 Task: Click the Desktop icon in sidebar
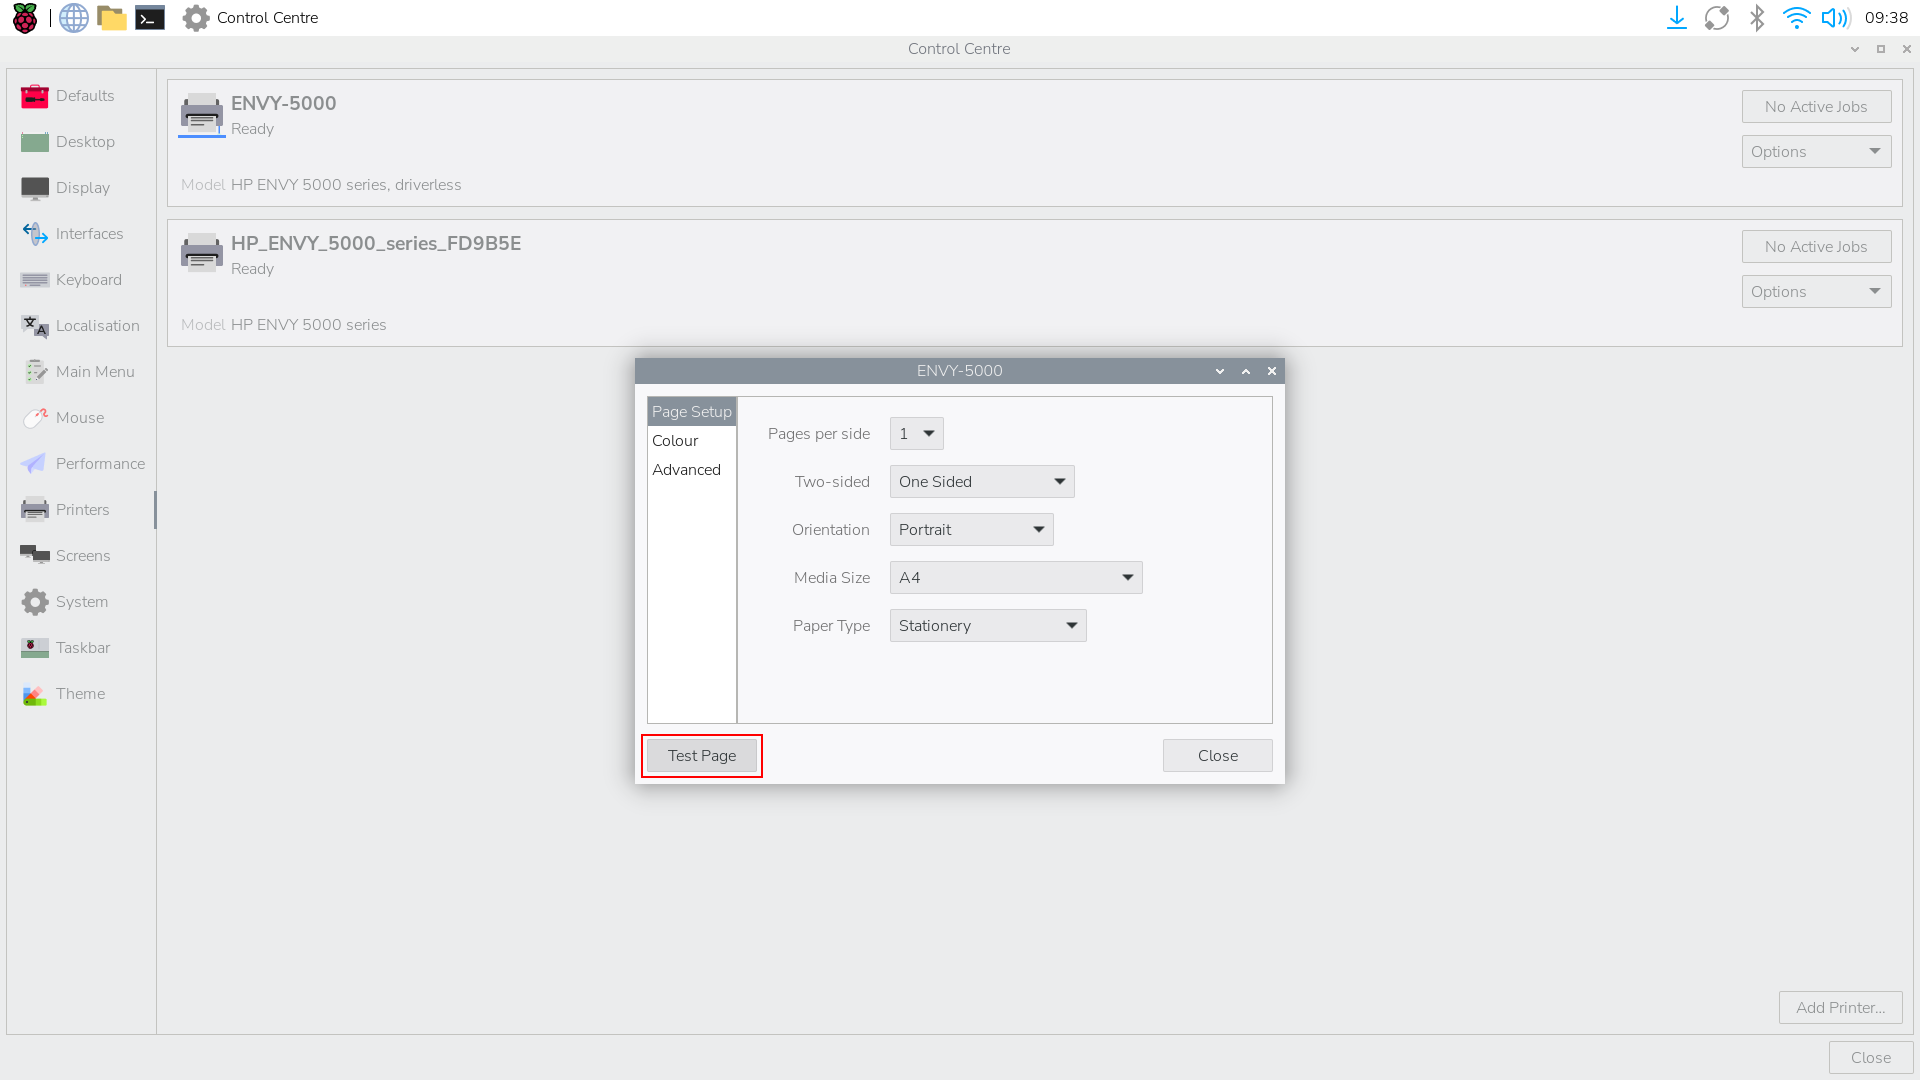(35, 142)
